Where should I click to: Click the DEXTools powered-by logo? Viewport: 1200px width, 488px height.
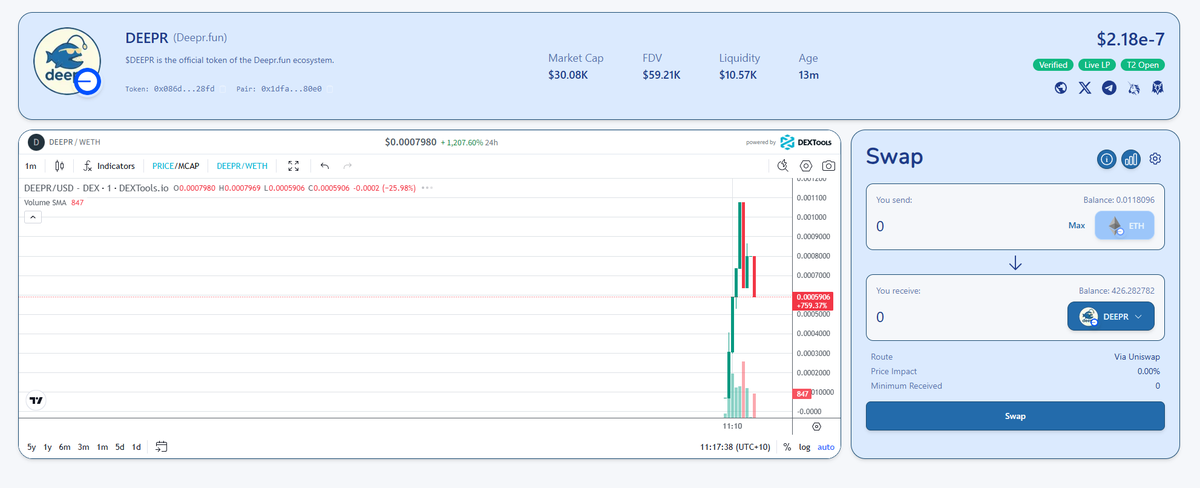pyautogui.click(x=808, y=142)
